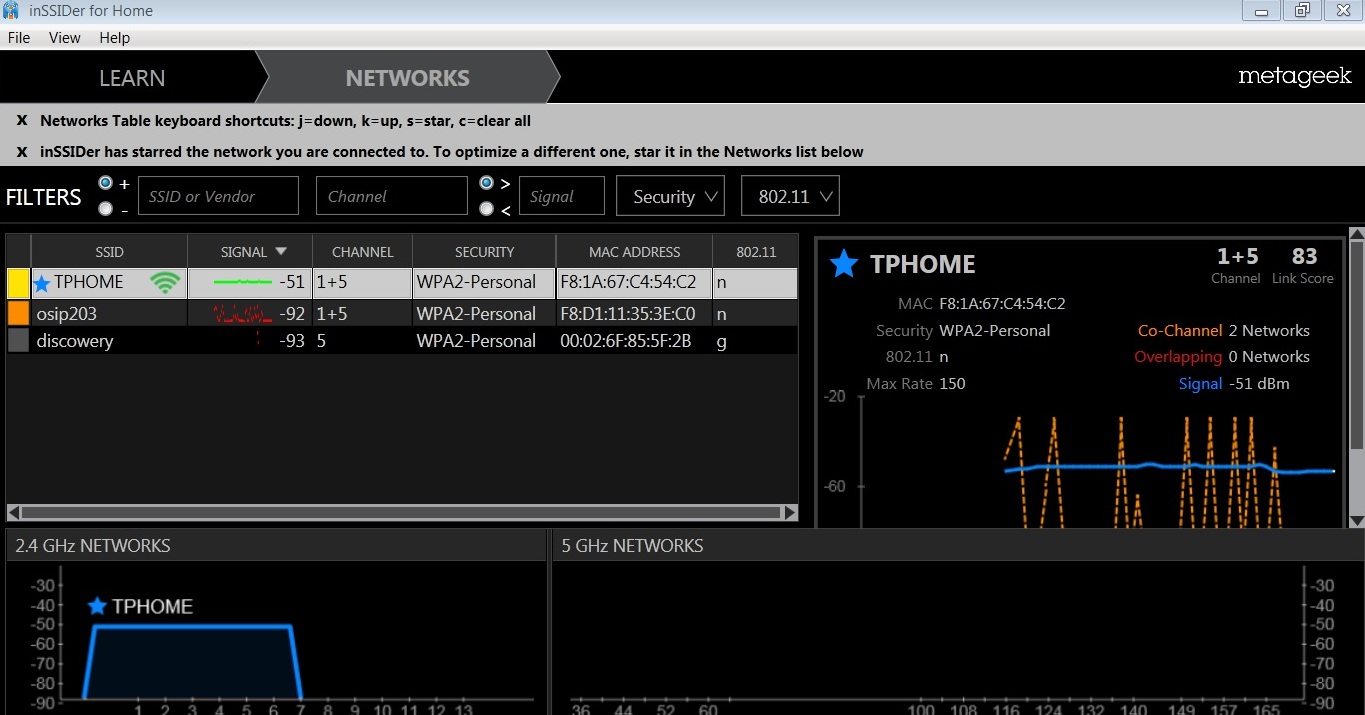The image size is (1365, 715).
Task: Dismiss the keyboard shortcuts tip with X
Action: pos(22,121)
